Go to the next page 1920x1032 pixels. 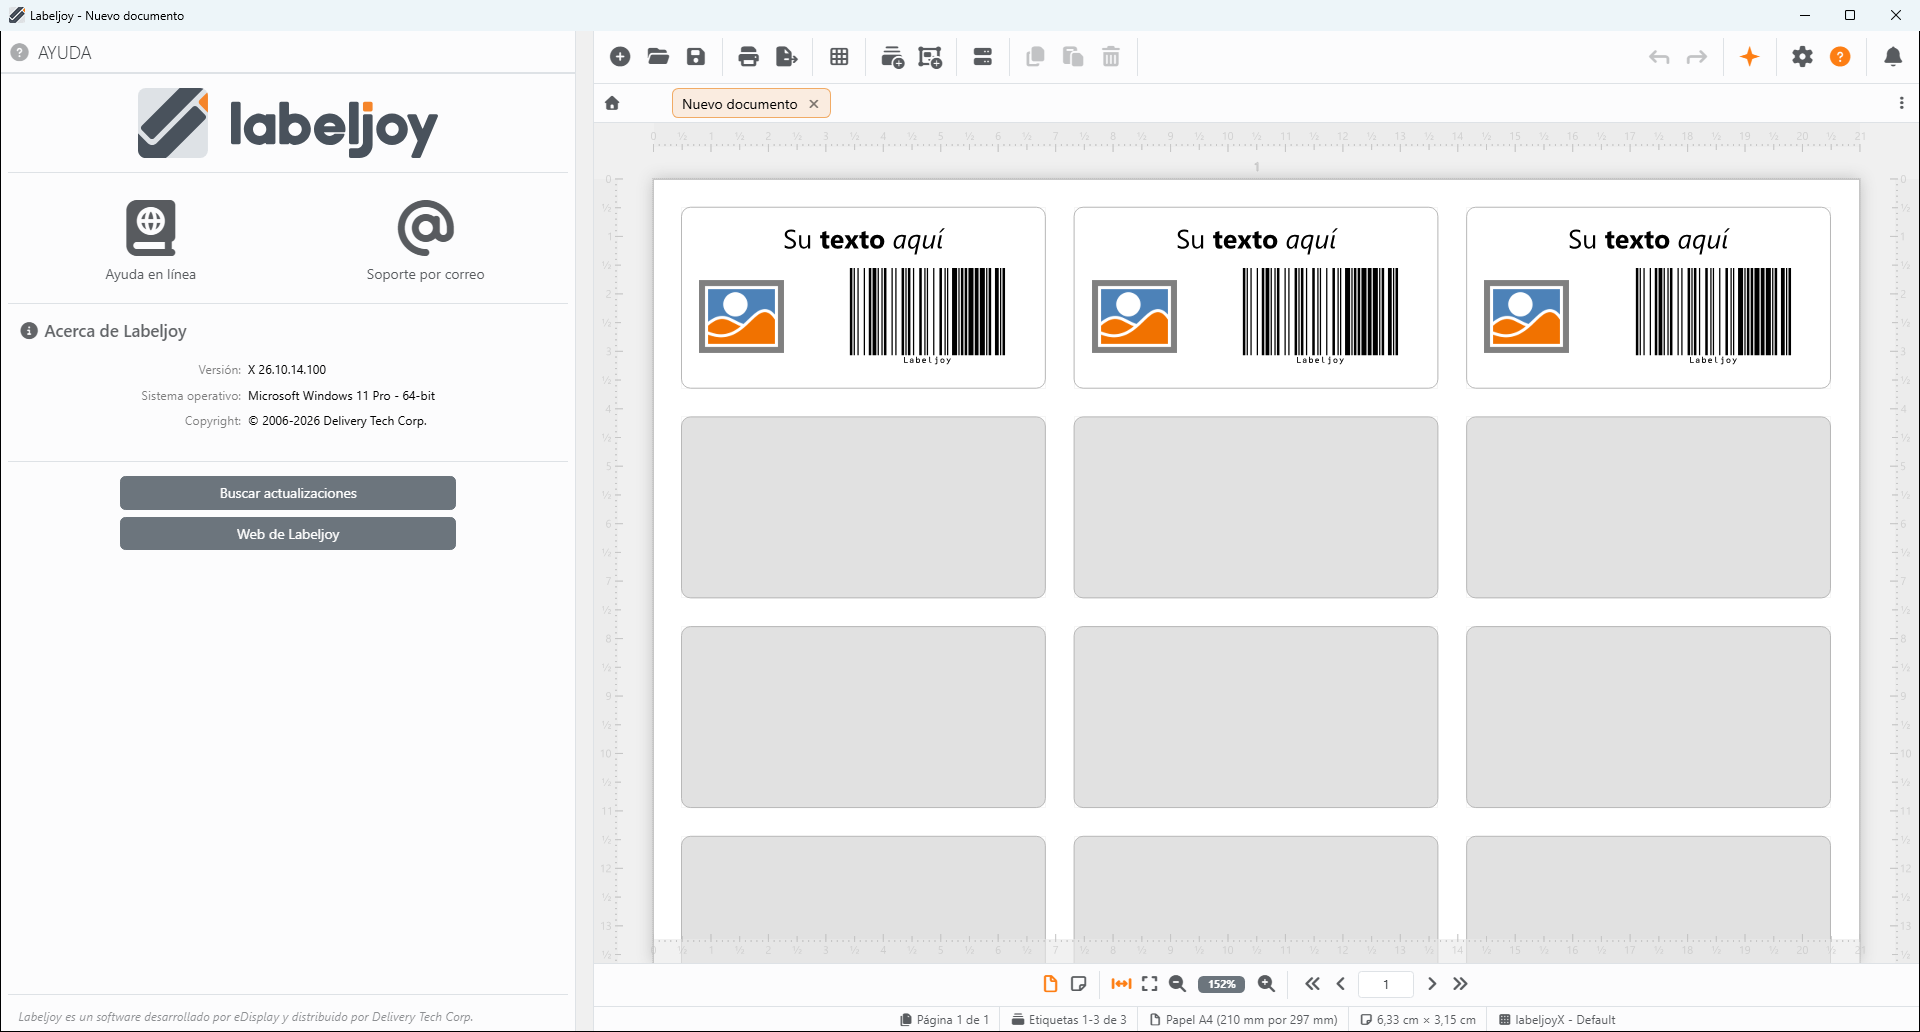click(1432, 984)
